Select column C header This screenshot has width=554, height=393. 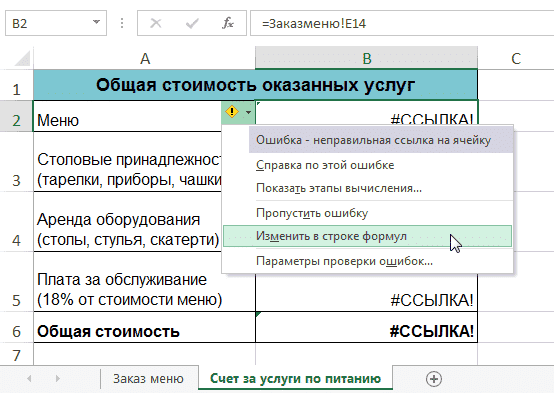516,58
